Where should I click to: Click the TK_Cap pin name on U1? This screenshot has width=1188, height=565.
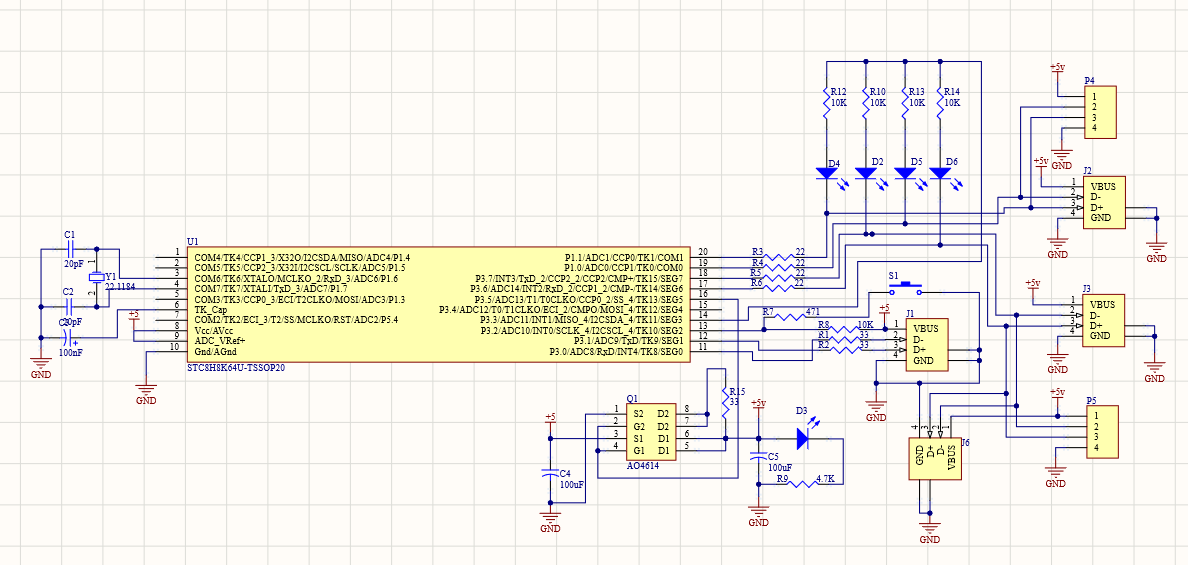211,311
